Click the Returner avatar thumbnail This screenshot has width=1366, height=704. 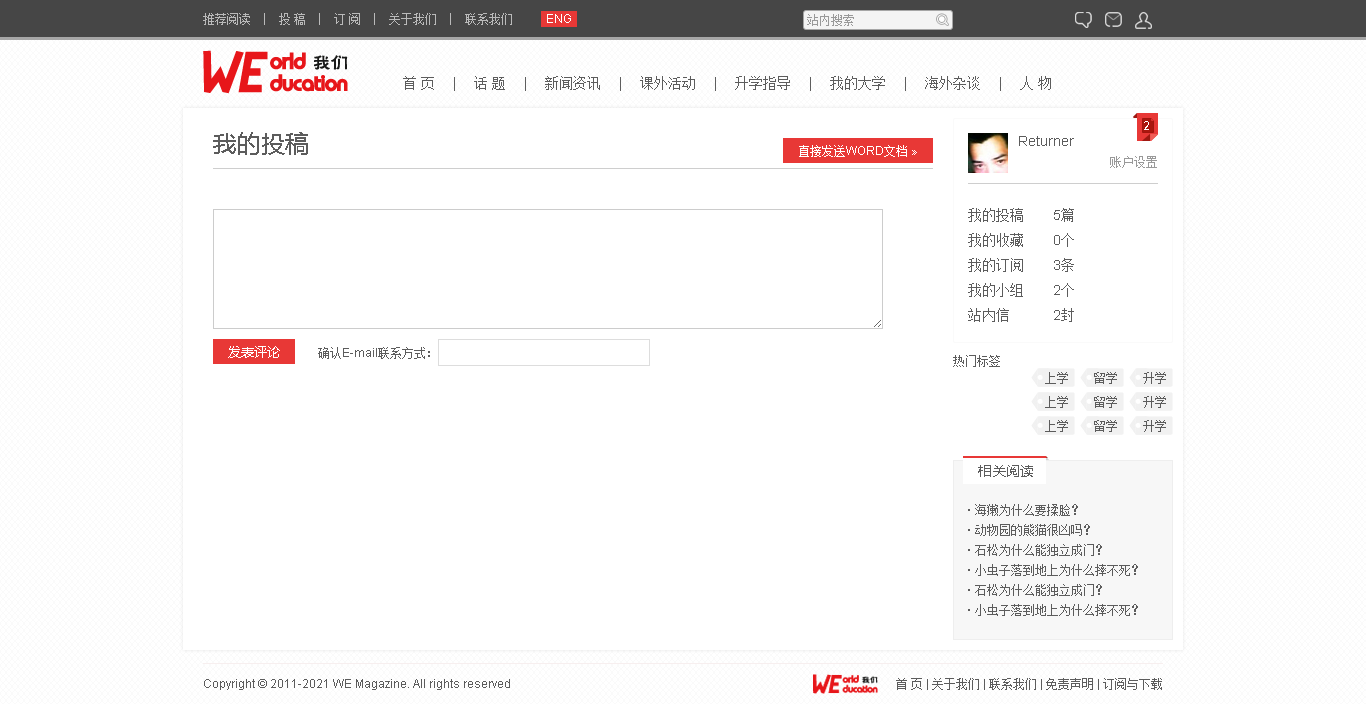(x=987, y=153)
